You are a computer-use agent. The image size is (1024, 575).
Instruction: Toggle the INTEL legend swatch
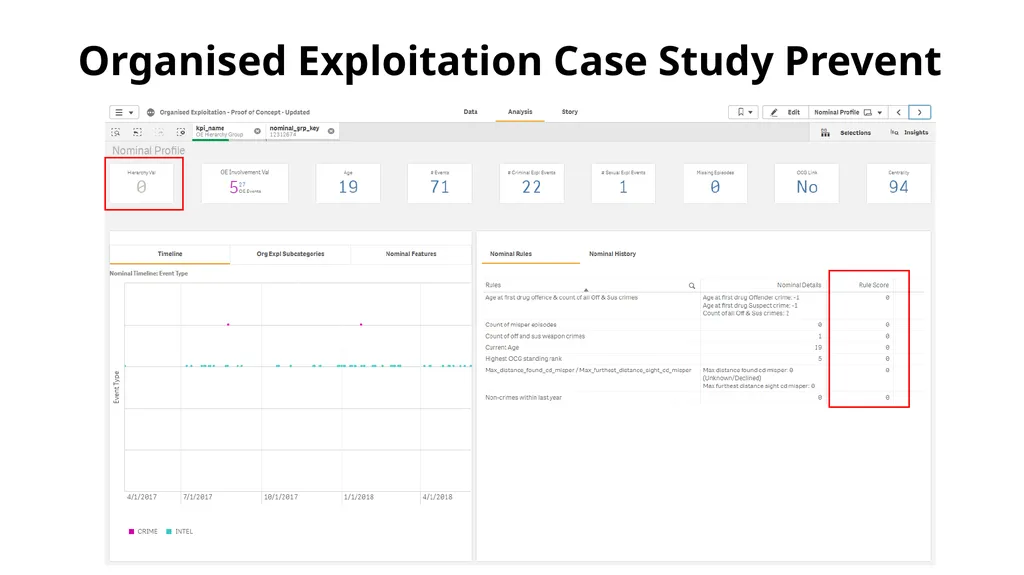tap(168, 532)
